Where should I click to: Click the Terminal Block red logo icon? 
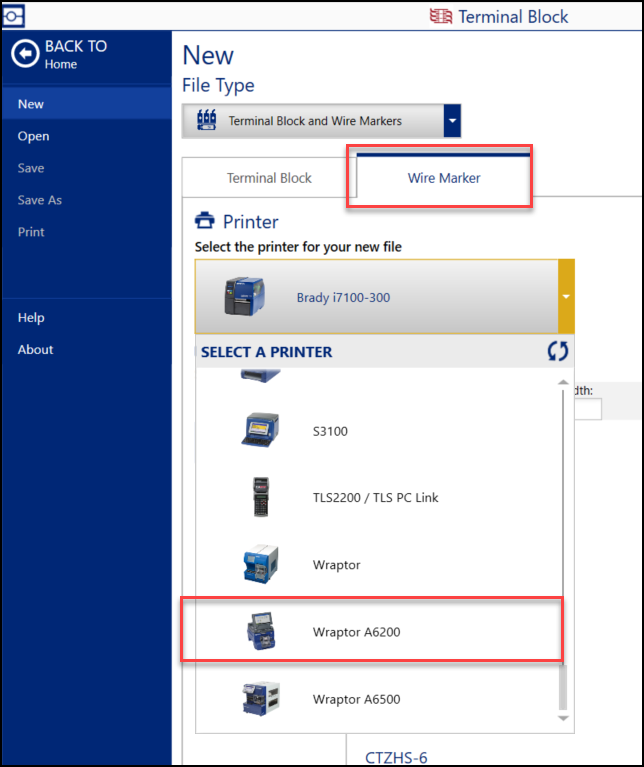point(441,16)
